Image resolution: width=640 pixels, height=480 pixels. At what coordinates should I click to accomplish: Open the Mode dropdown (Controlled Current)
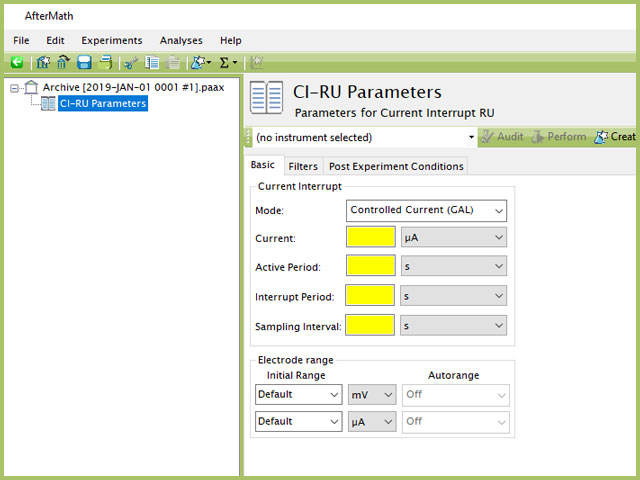(426, 210)
